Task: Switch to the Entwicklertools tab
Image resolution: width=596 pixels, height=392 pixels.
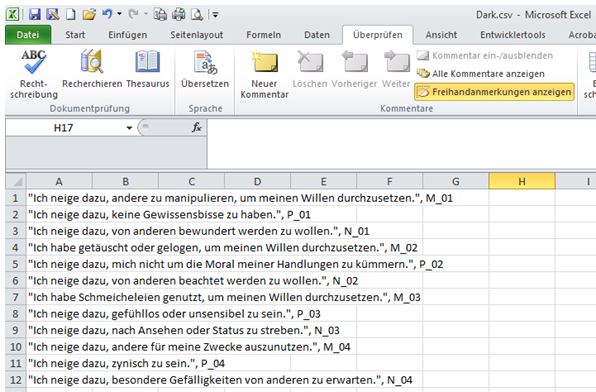Action: 512,35
